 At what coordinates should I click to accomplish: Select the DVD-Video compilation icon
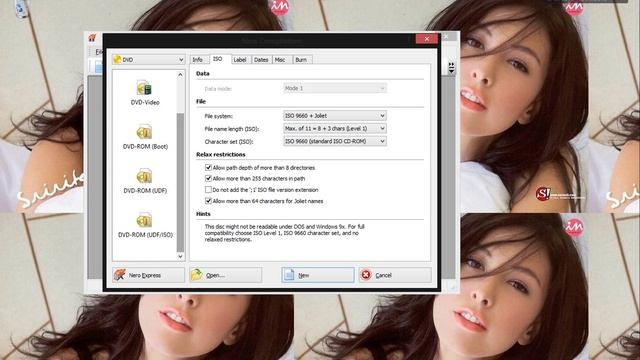(144, 93)
